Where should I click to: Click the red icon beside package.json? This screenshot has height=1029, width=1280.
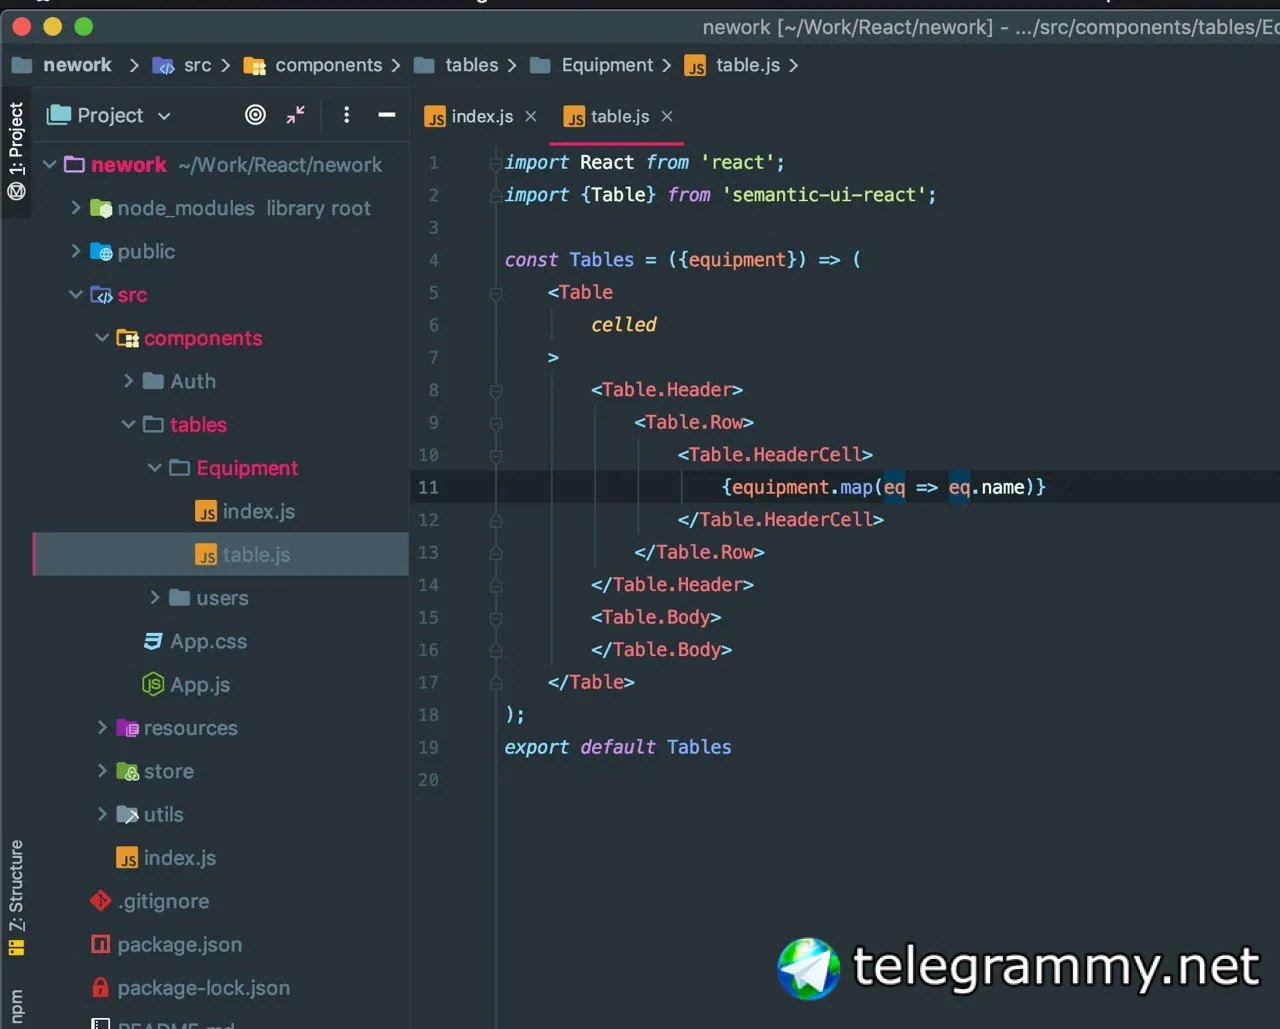click(101, 944)
